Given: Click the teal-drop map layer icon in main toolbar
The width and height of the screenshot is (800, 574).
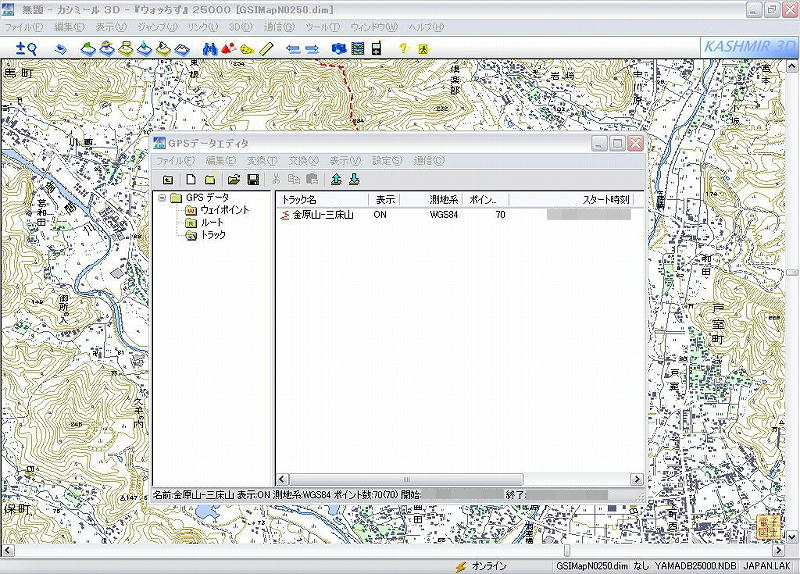Looking at the screenshot, I should [144, 48].
